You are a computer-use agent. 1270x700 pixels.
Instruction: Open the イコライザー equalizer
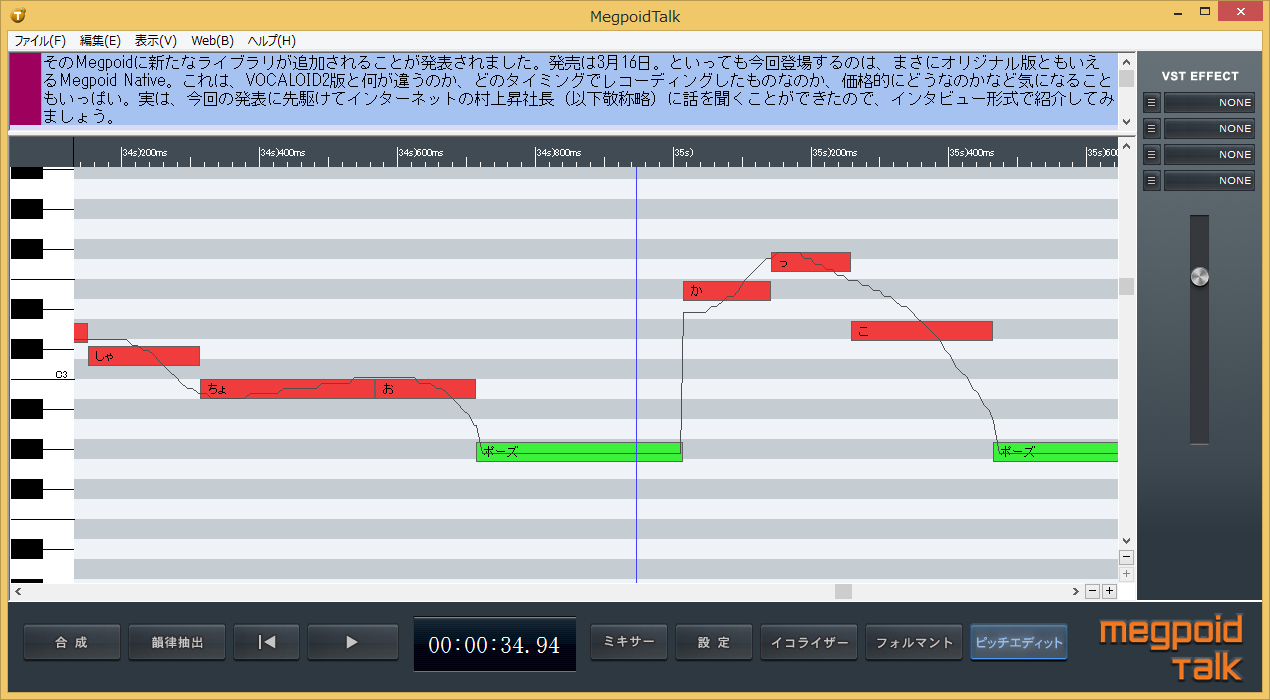click(x=808, y=642)
